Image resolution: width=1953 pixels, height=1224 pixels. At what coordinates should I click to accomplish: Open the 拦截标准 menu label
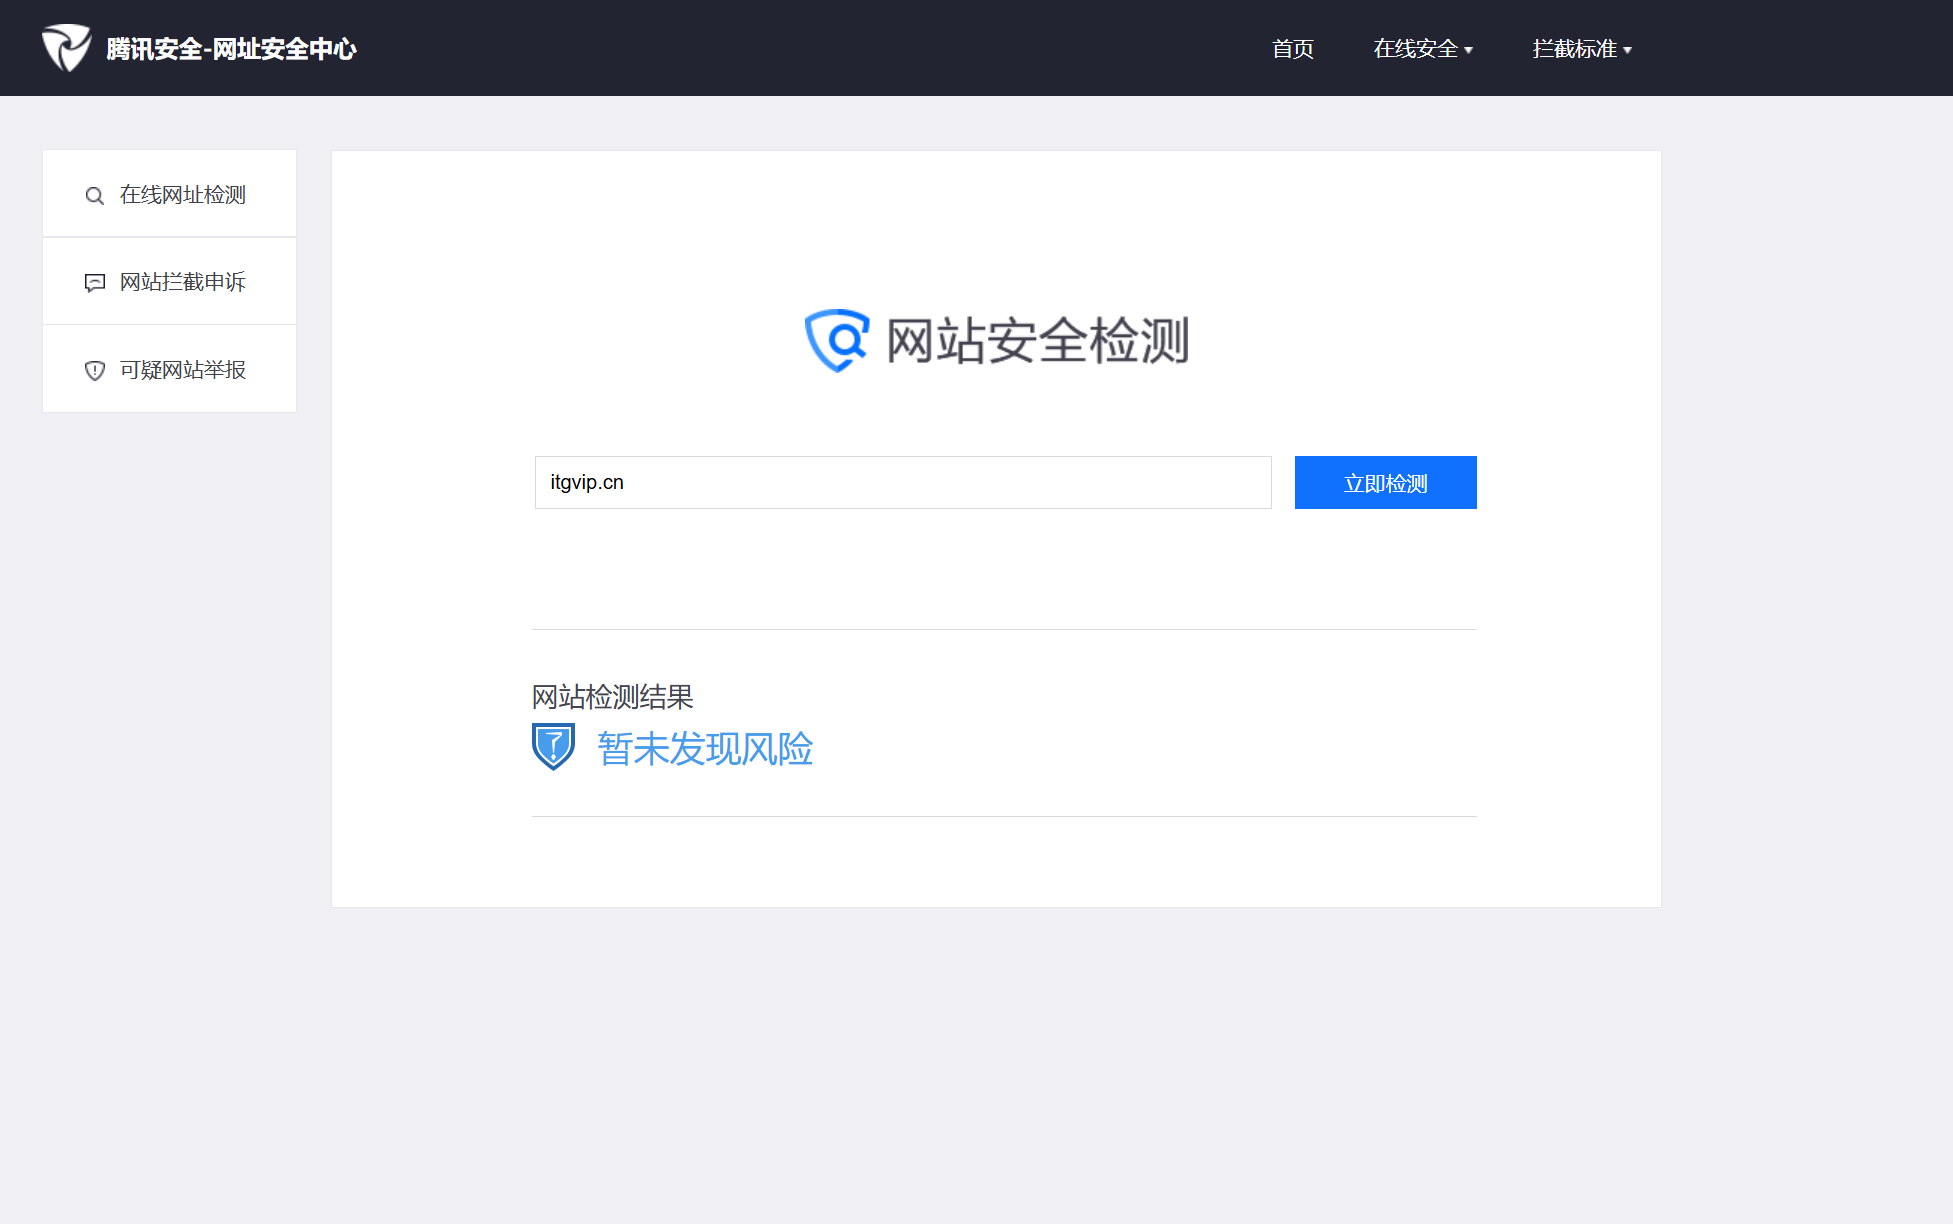[1574, 49]
